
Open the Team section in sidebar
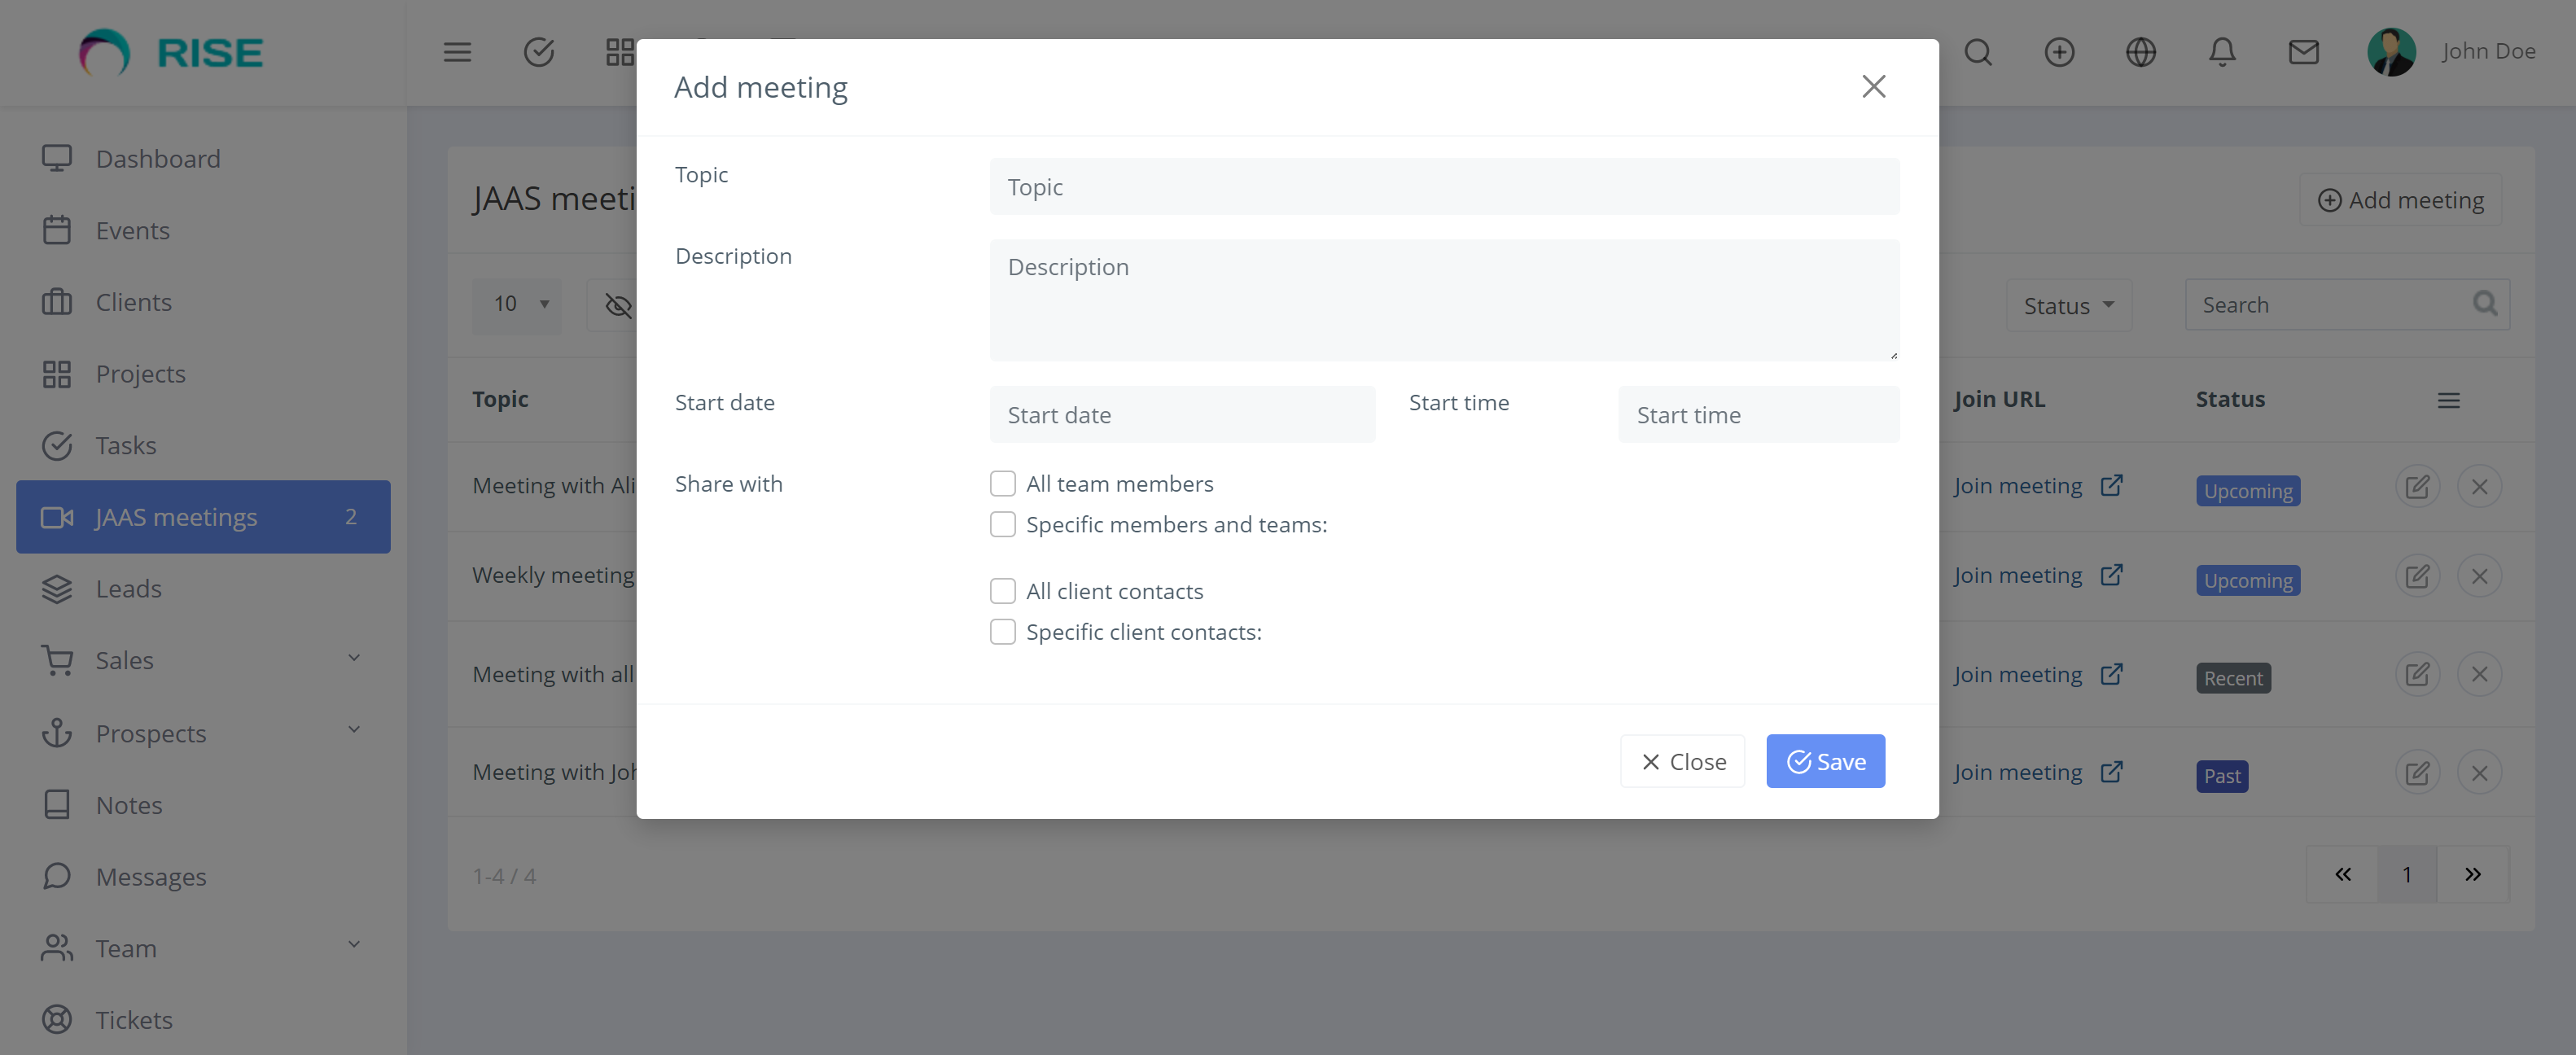[x=126, y=948]
